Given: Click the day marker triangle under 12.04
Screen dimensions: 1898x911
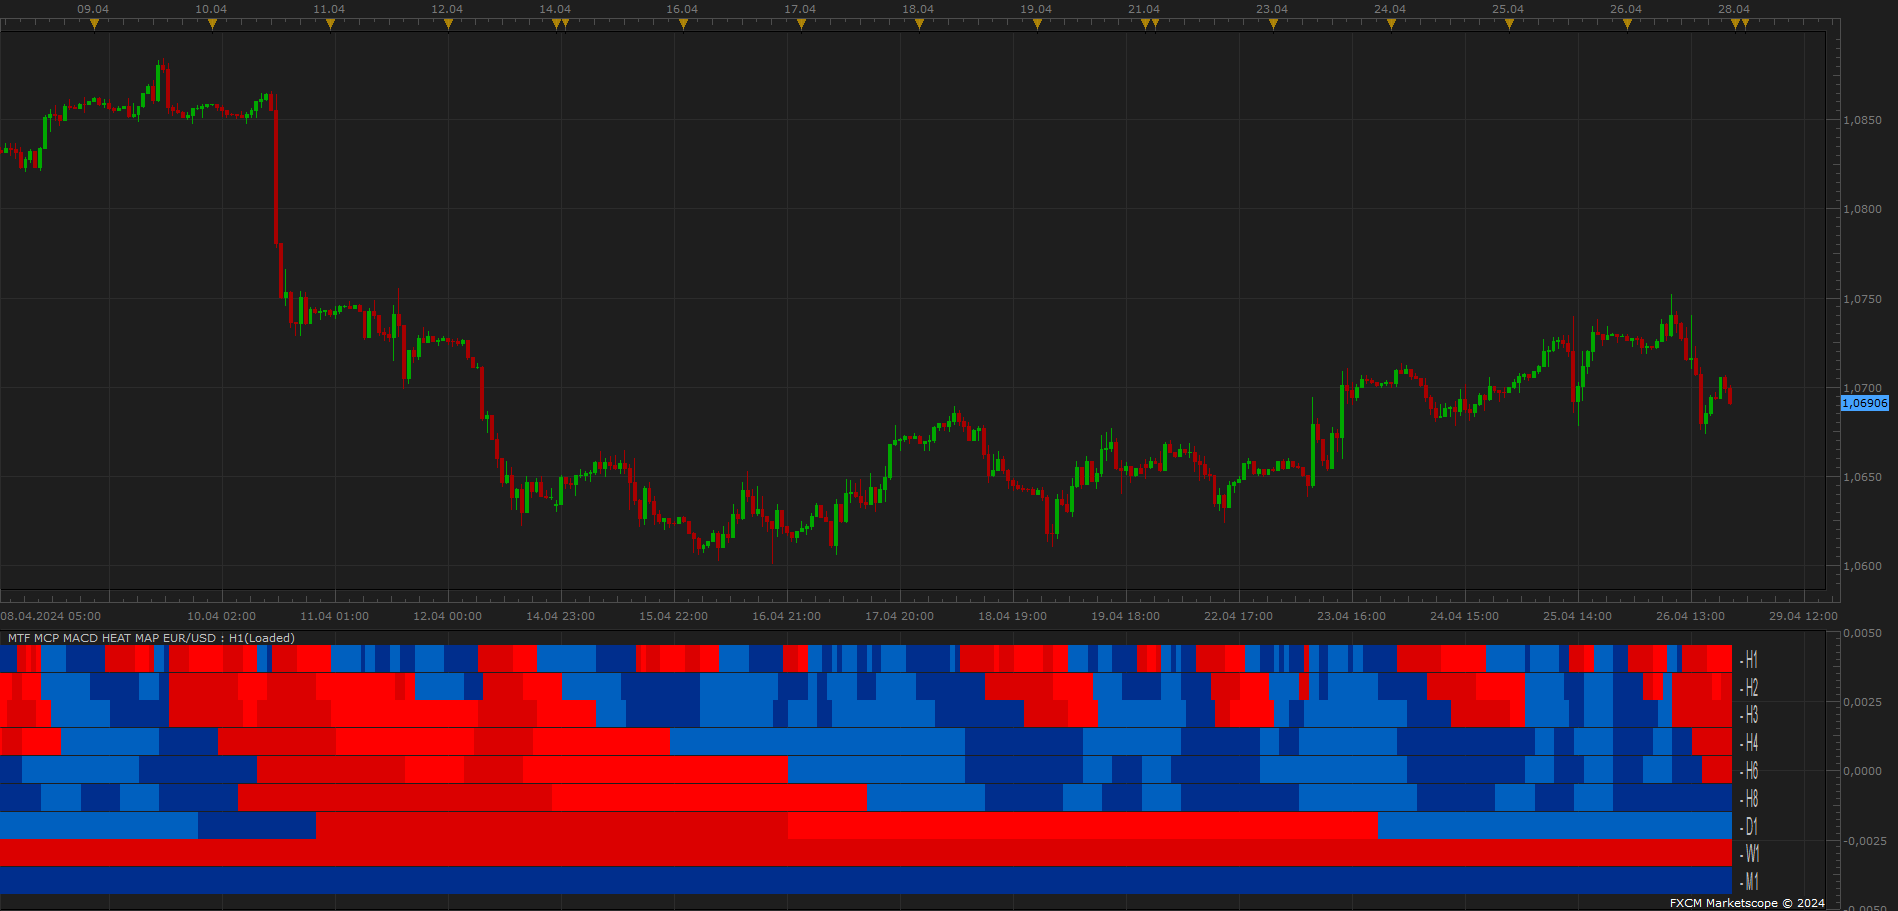Looking at the screenshot, I should click(448, 24).
